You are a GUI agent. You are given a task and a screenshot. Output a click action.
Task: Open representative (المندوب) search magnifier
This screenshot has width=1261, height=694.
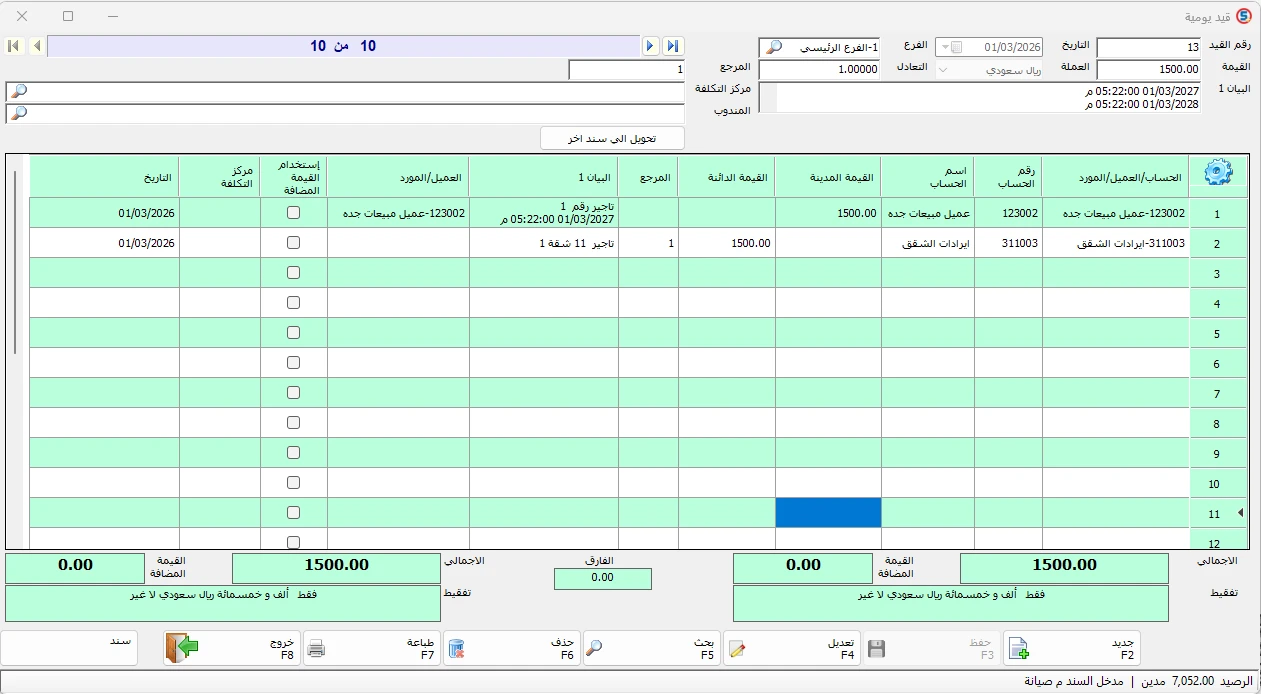(18, 113)
